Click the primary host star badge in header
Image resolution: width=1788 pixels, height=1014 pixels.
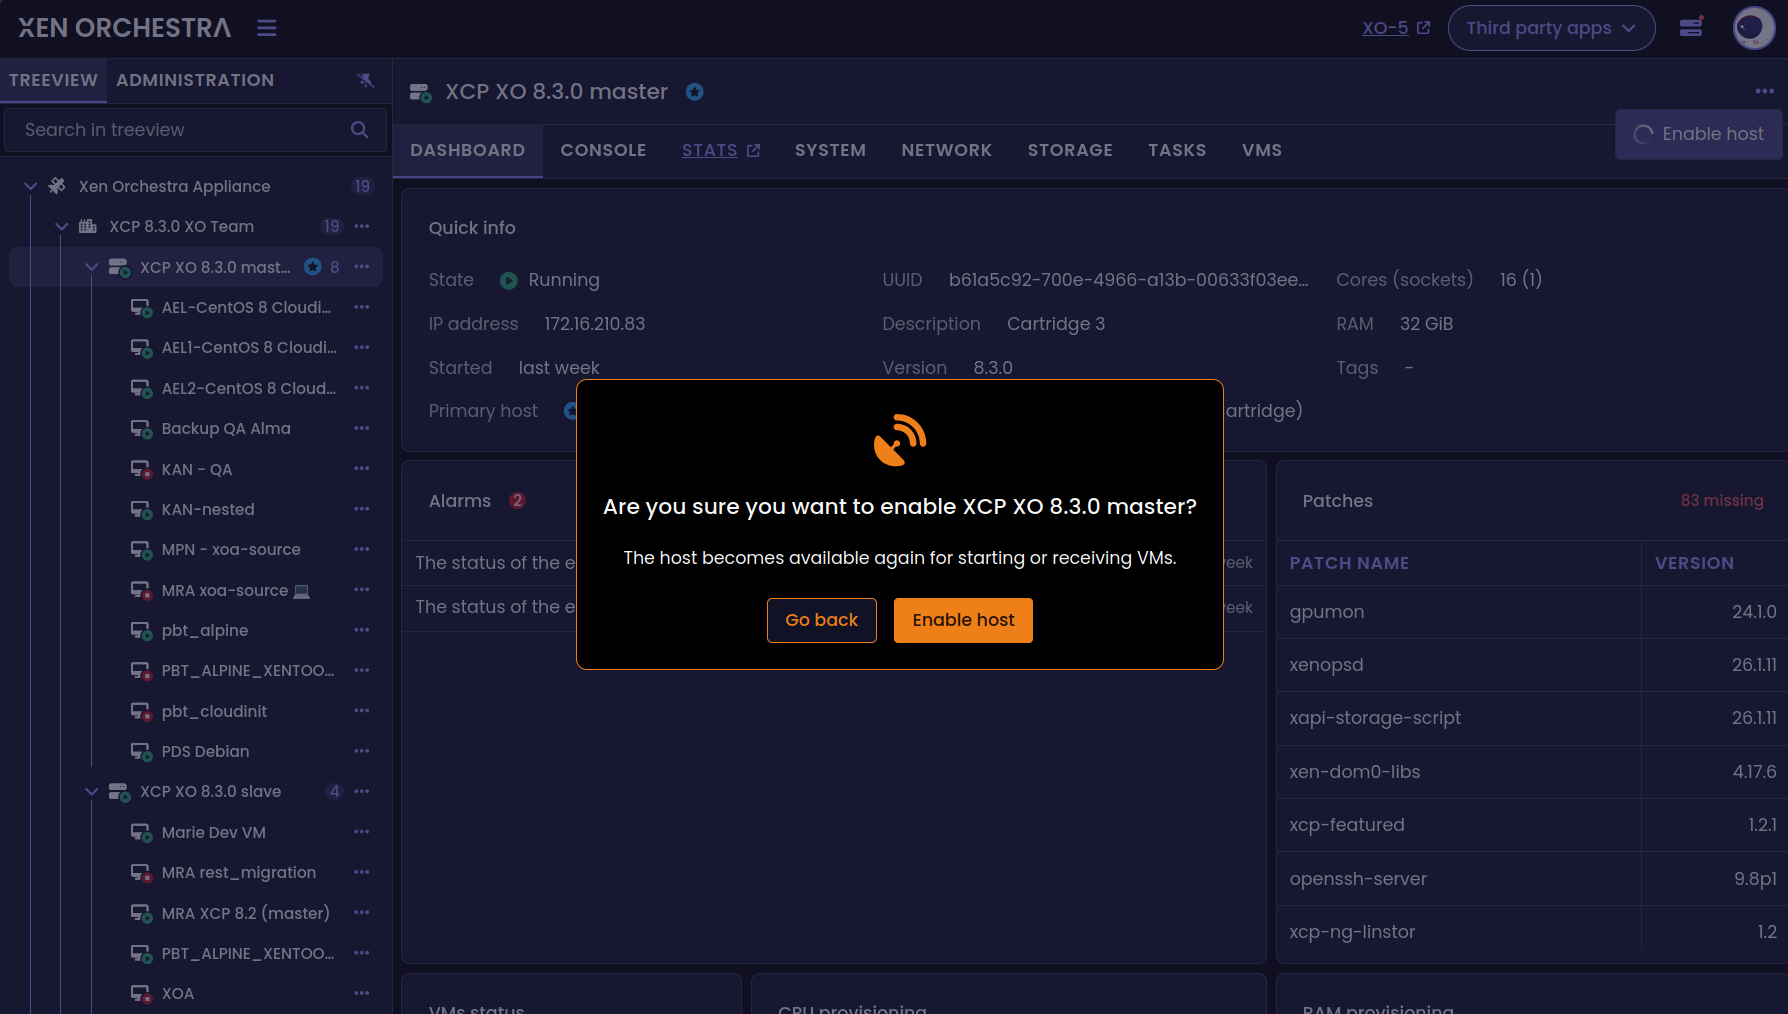(x=695, y=92)
